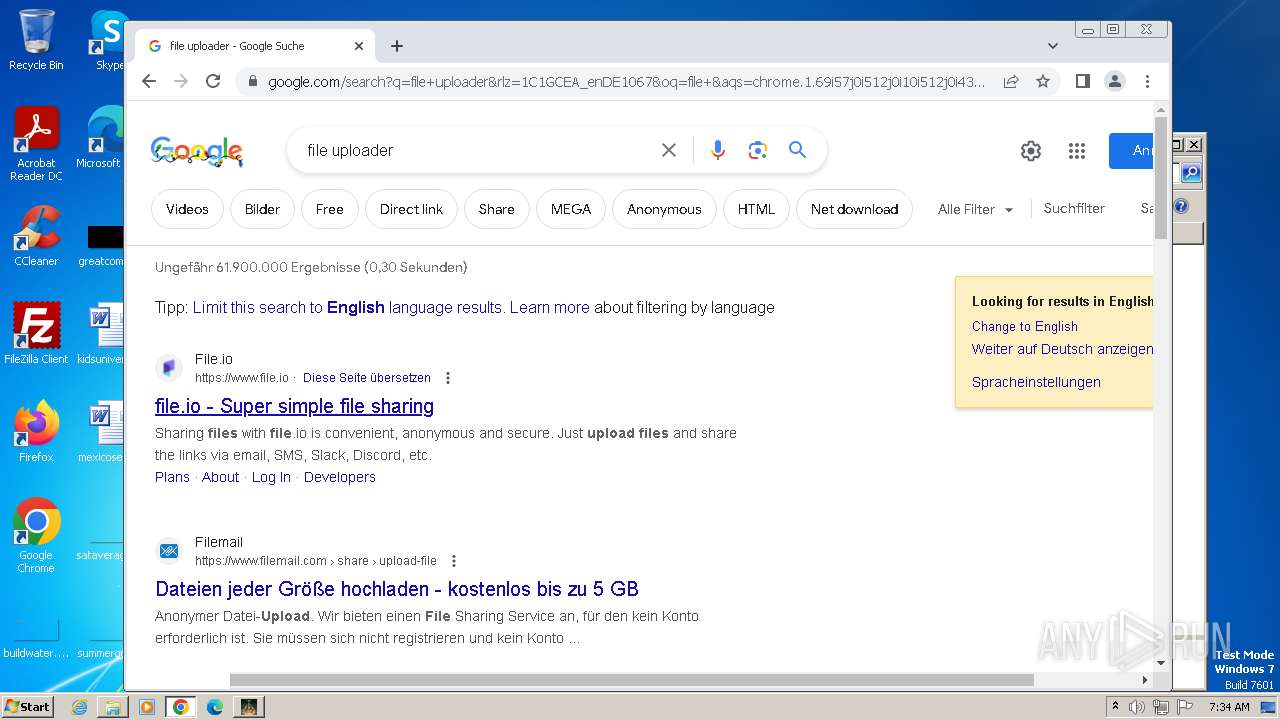Screen dimensions: 1280x720
Task: Open Chrome three-dot menu
Action: click(x=1147, y=81)
